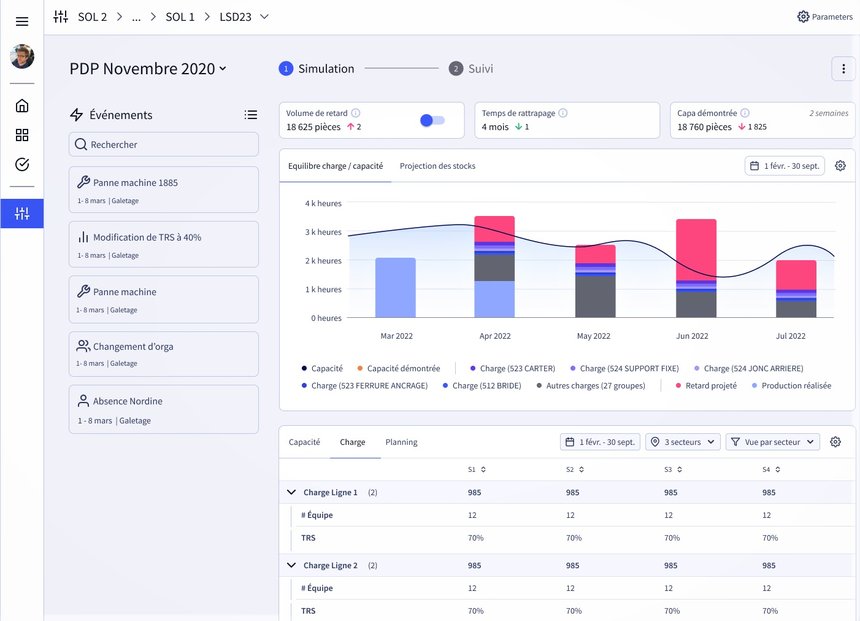Screen dimensions: 860x621
Task: Click the Événements list filter icon
Action: pyautogui.click(x=250, y=115)
